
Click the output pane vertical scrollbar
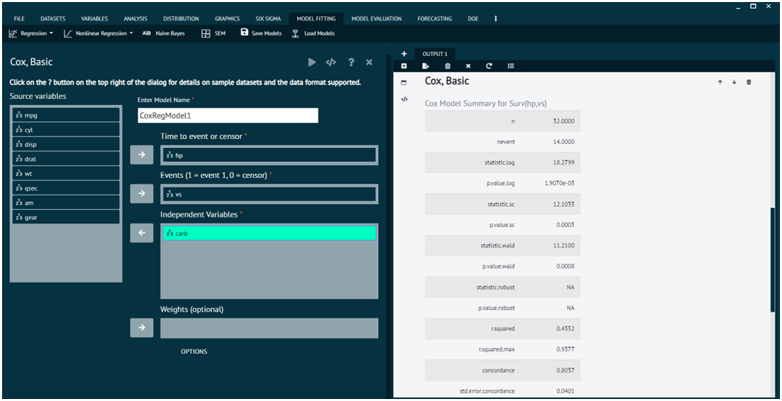[773, 259]
